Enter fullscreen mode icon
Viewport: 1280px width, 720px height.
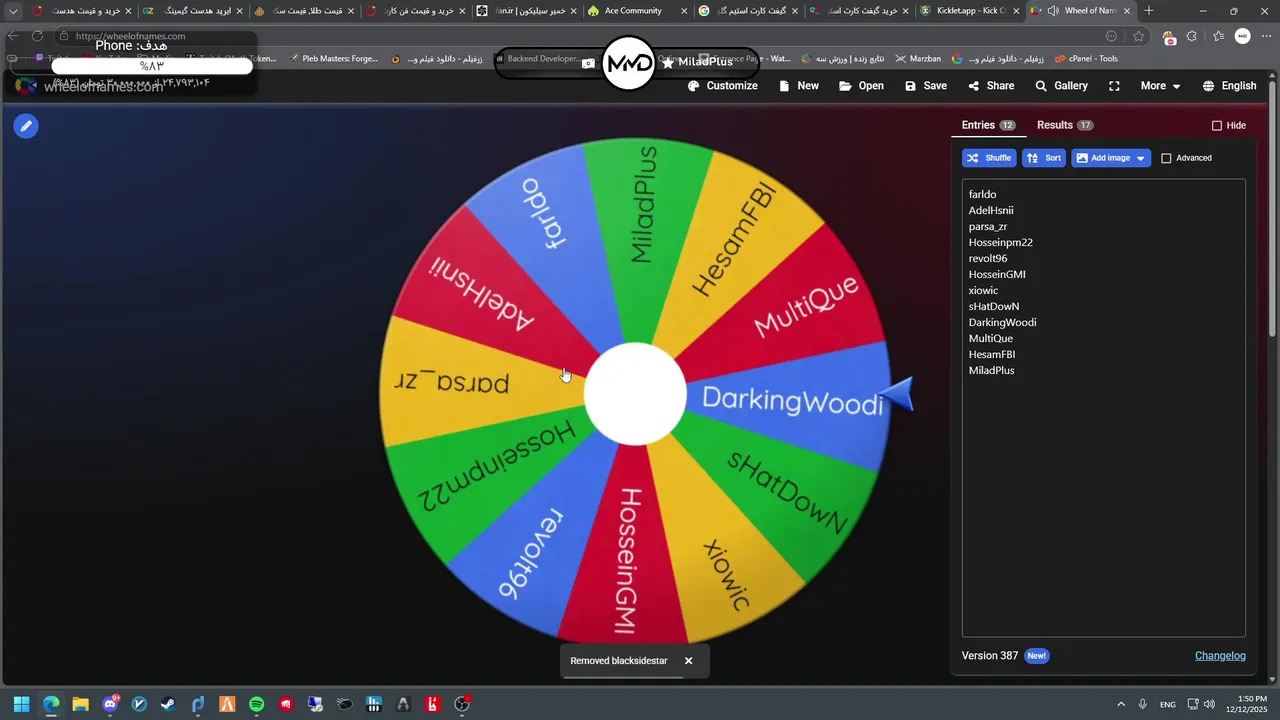pyautogui.click(x=1114, y=86)
